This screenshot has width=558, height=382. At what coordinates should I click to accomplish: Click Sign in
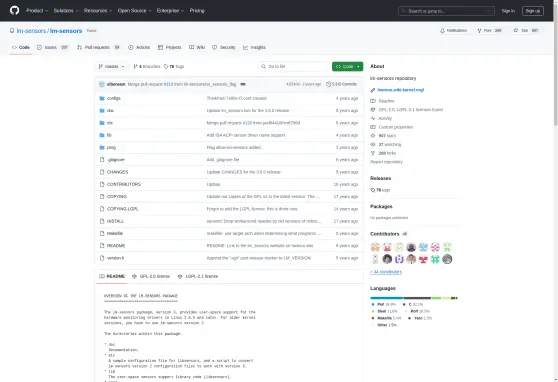[x=508, y=11]
